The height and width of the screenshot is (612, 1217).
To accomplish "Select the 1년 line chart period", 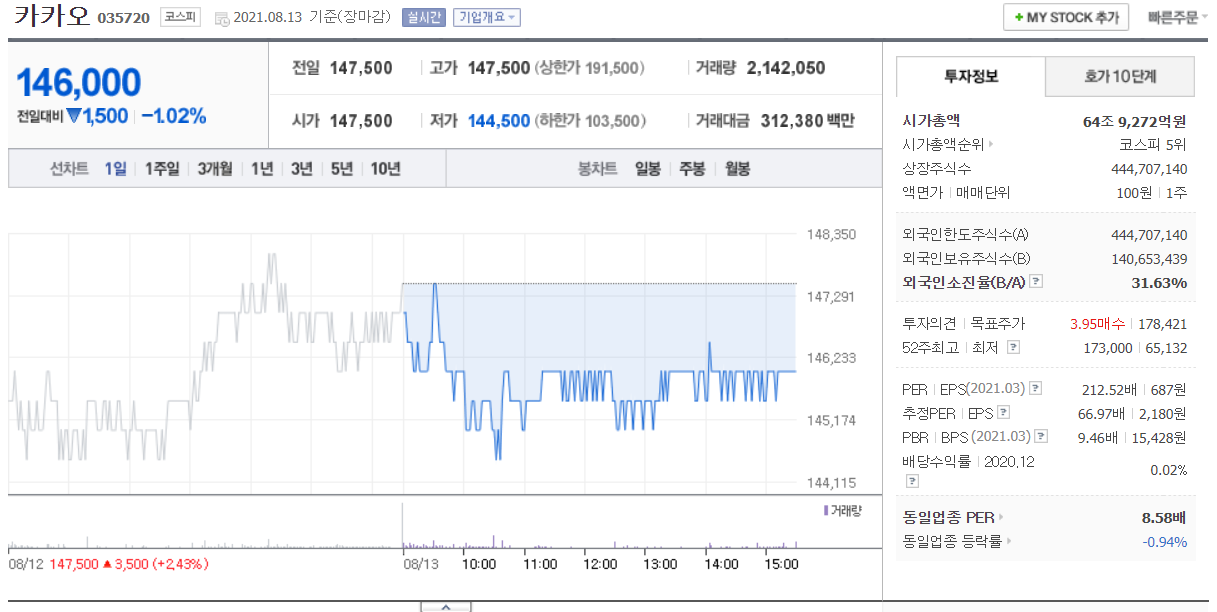I will coord(262,169).
